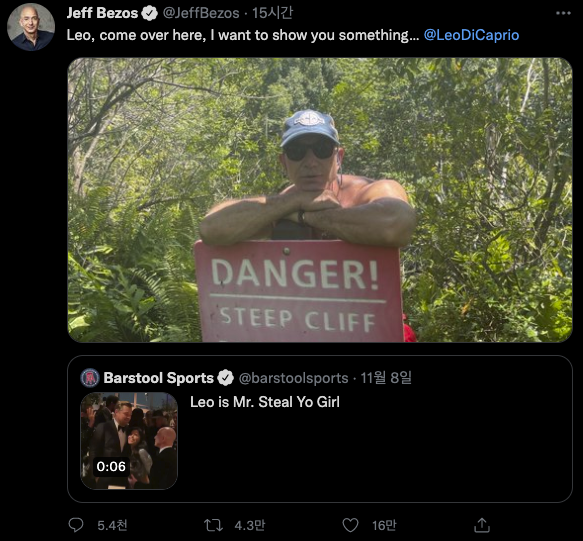
Task: Open the 15시간 tweet timestamp
Action: pyautogui.click(x=273, y=13)
